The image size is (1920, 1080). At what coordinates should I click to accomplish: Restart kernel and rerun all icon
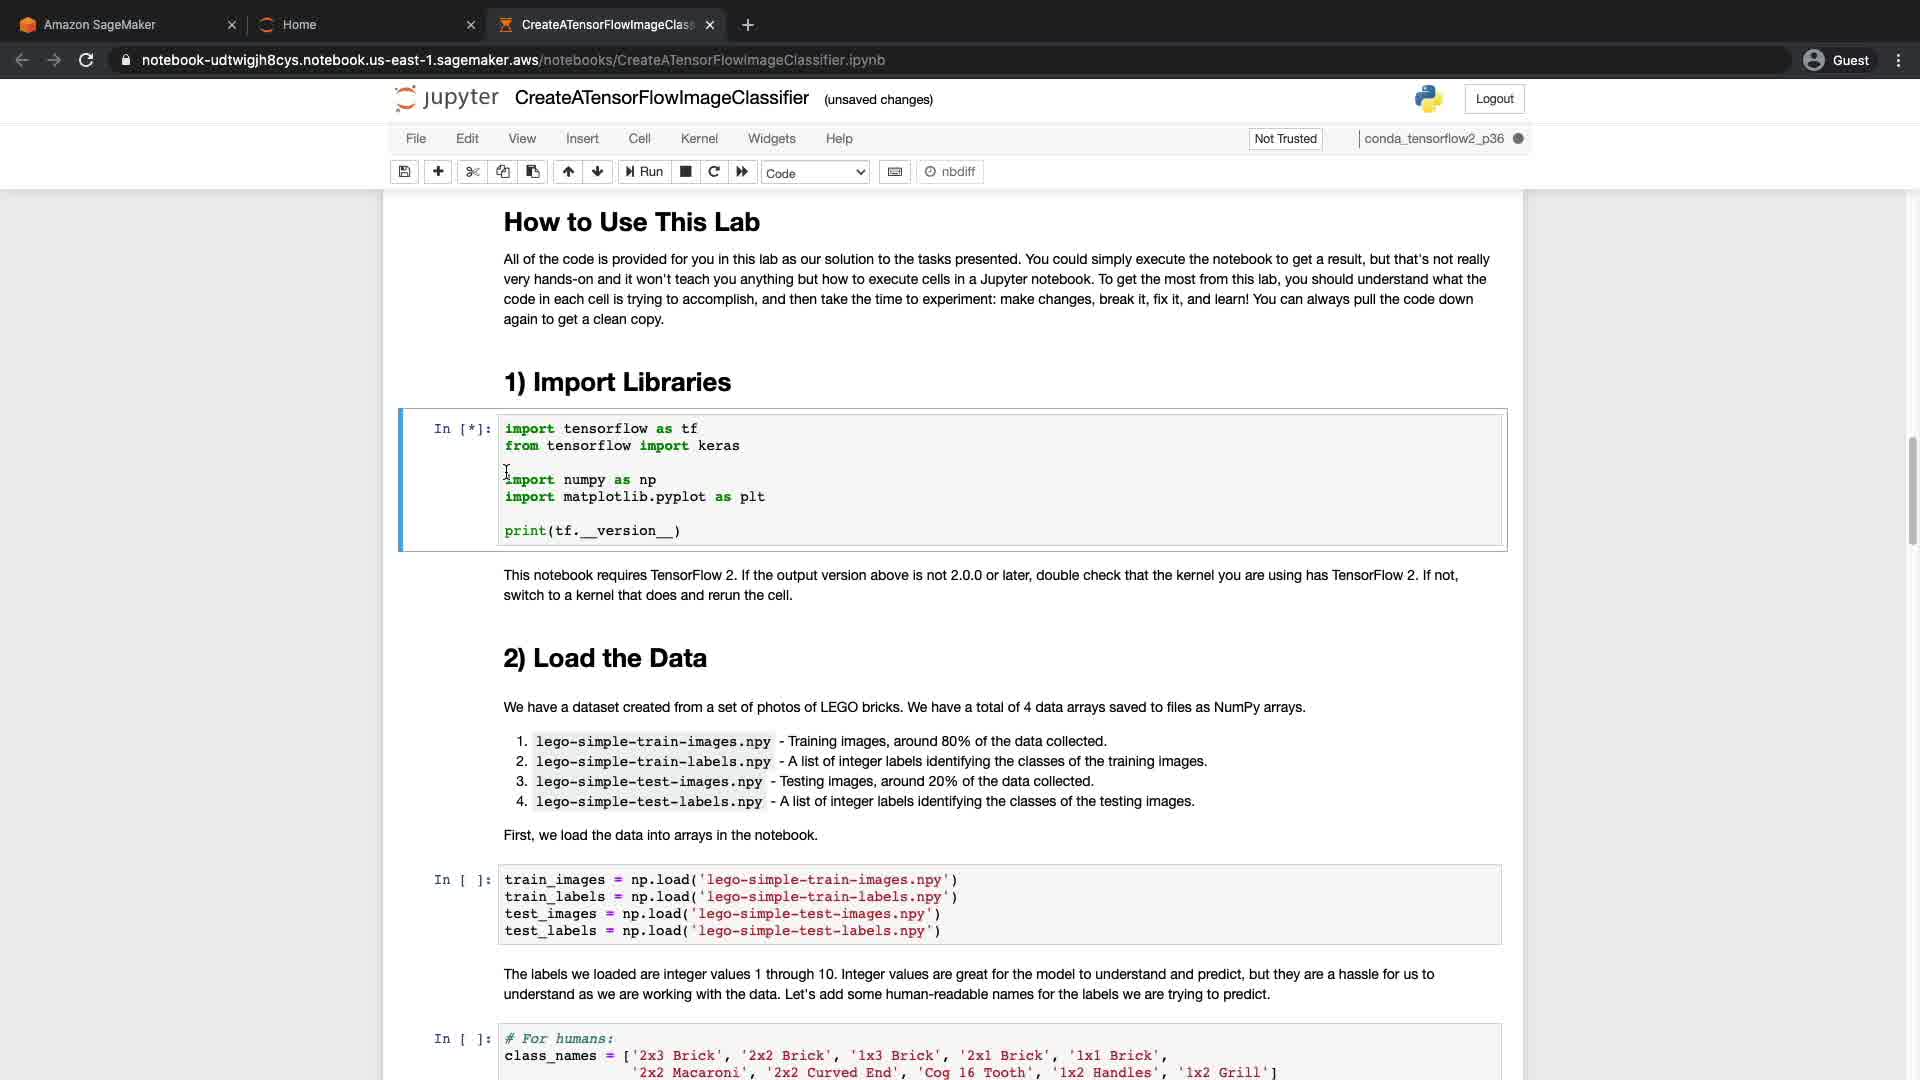[742, 172]
